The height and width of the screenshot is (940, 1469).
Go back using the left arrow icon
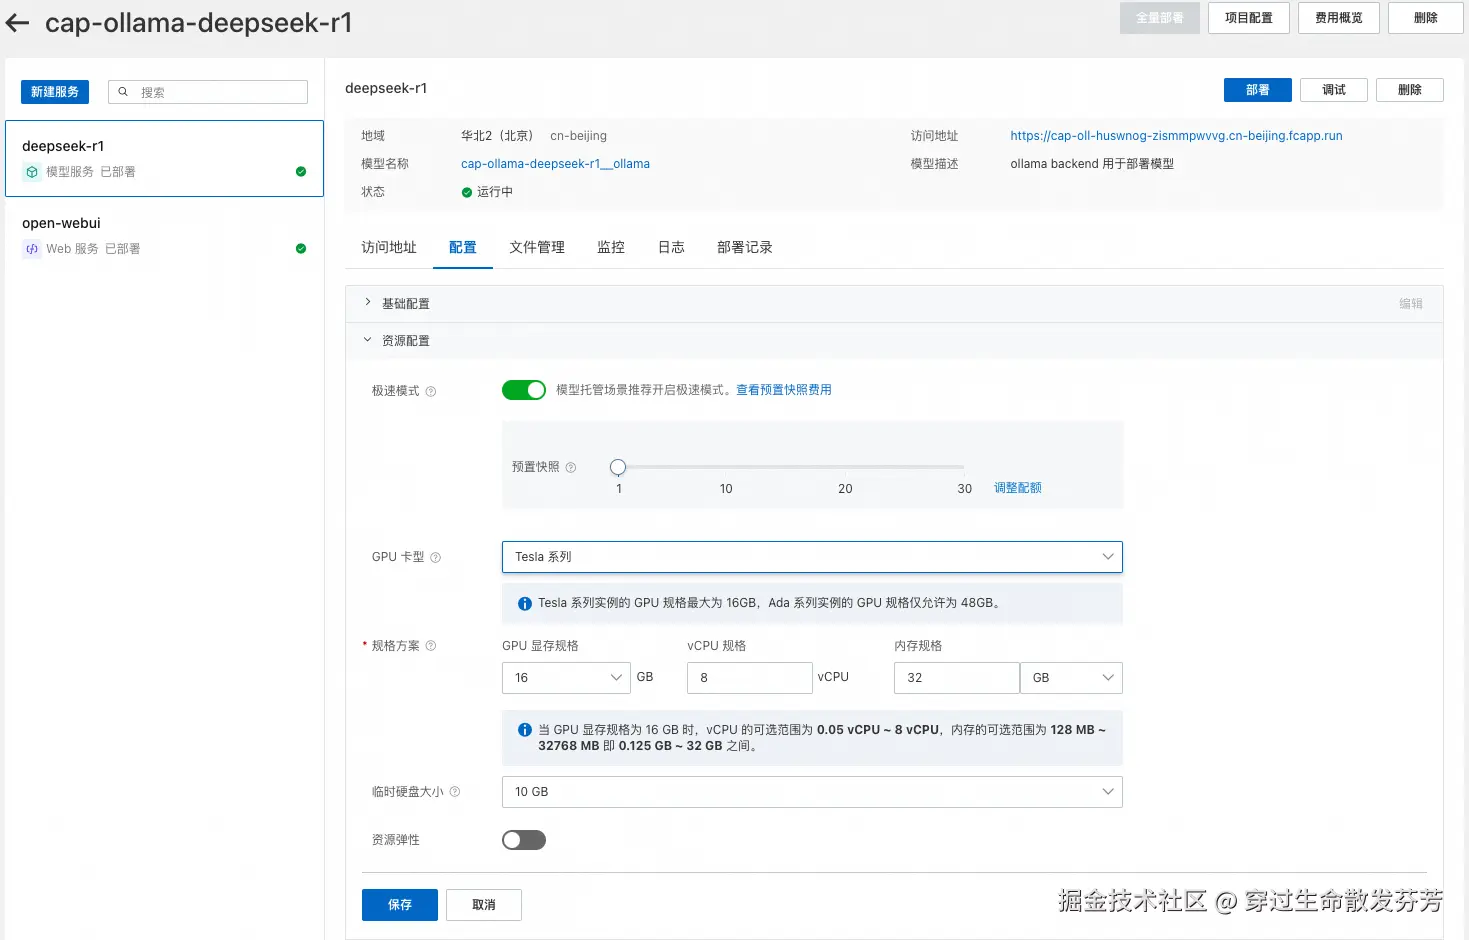pos(17,22)
